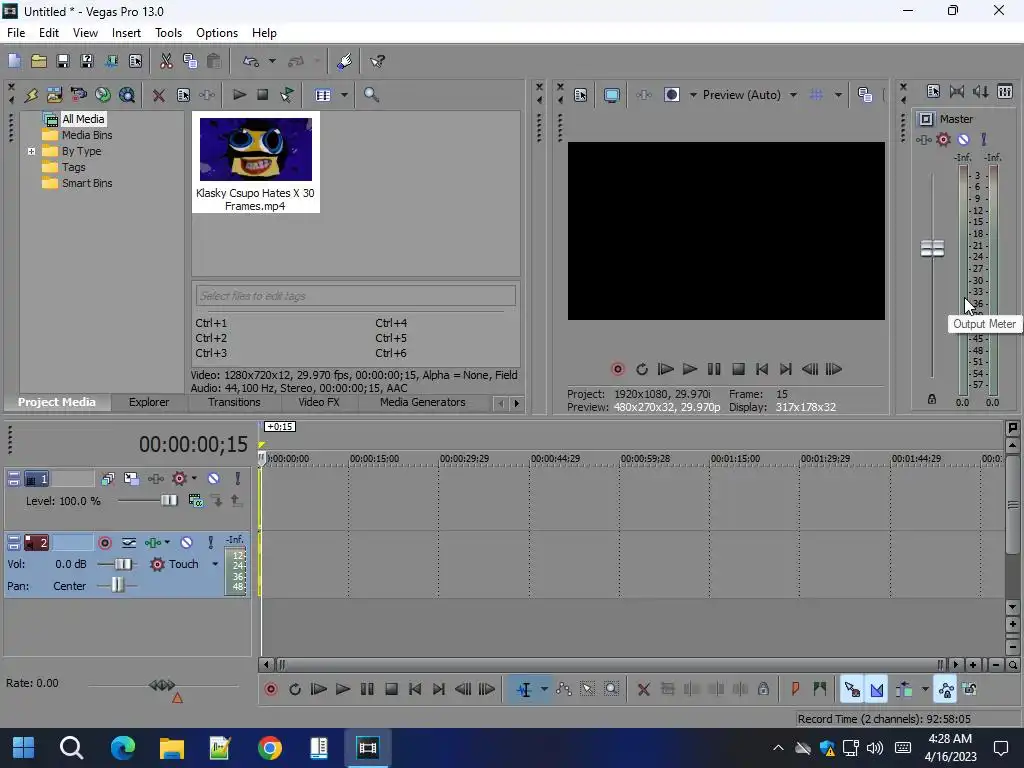Expand the By Type folder

[31, 152]
